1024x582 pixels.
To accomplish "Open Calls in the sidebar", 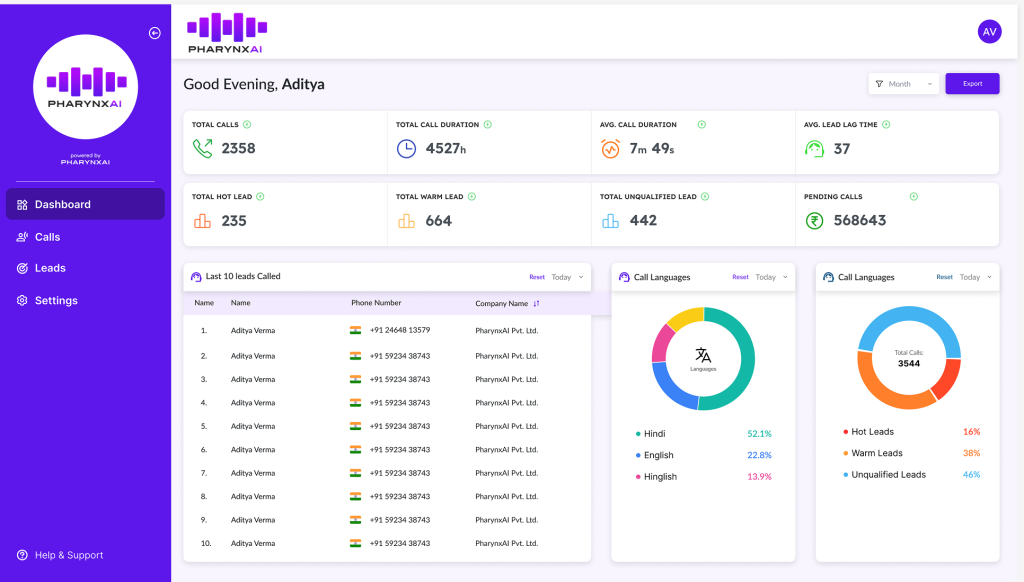I will coord(47,237).
